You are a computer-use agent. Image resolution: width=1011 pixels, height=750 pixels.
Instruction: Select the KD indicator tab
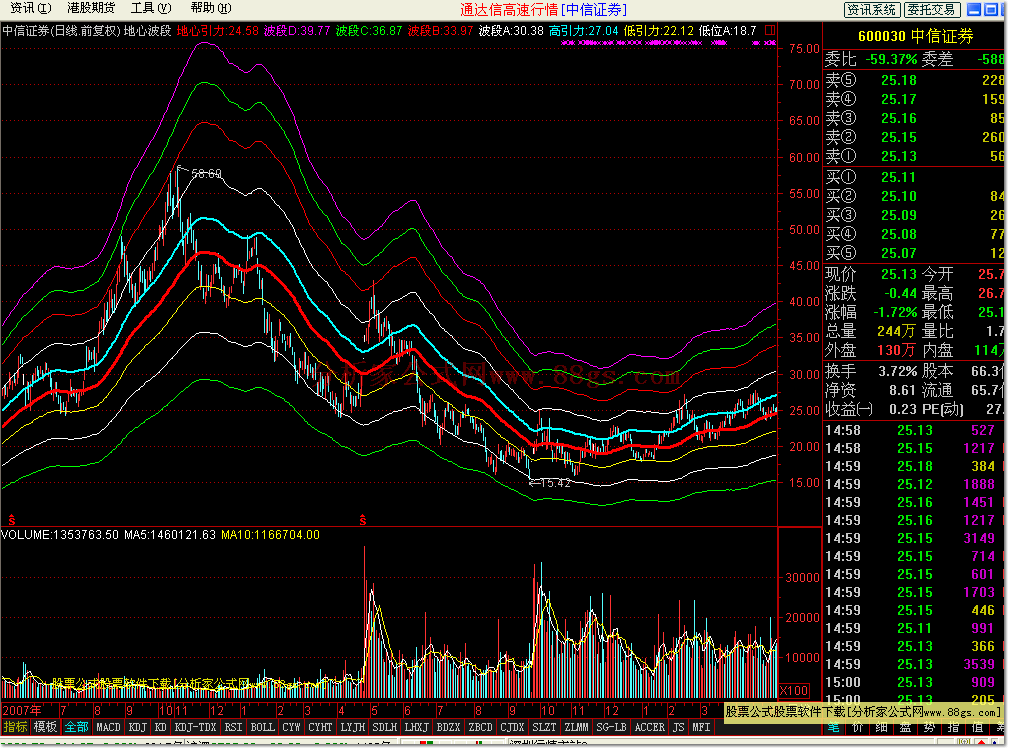(161, 727)
